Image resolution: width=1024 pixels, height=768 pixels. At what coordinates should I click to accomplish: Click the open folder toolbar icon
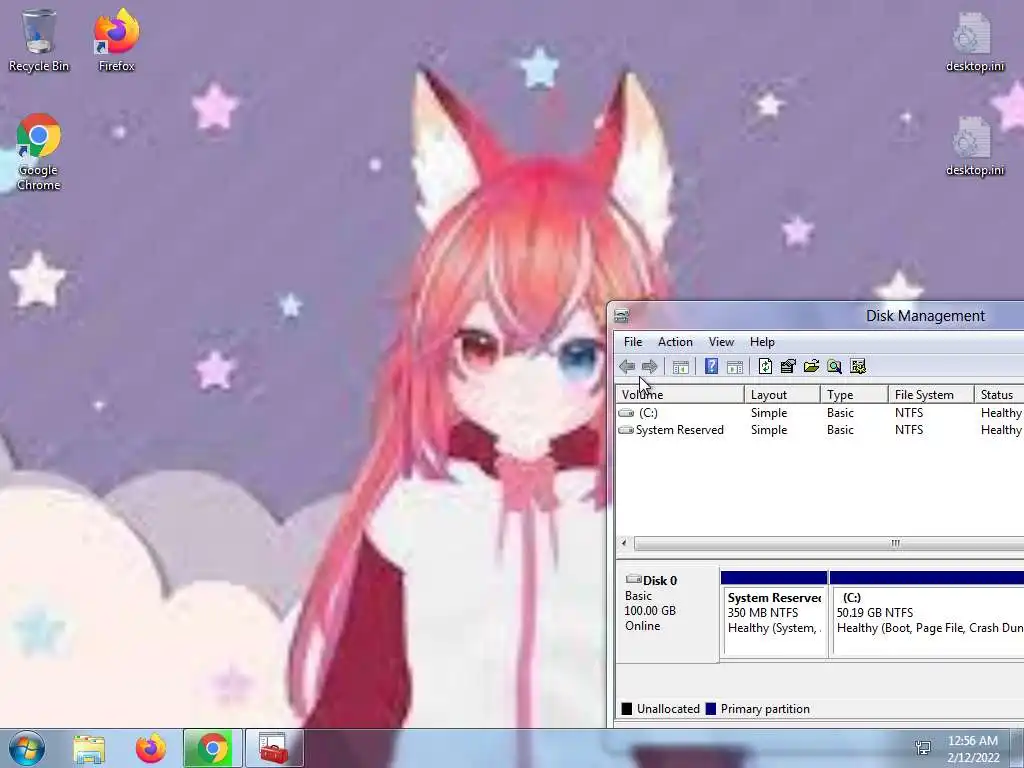[811, 366]
